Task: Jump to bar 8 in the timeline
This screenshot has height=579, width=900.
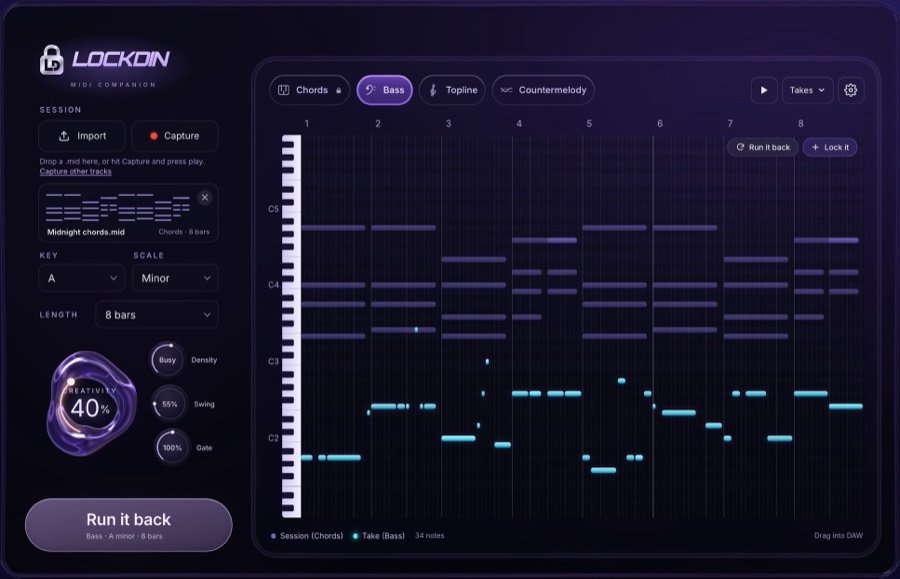Action: 801,123
